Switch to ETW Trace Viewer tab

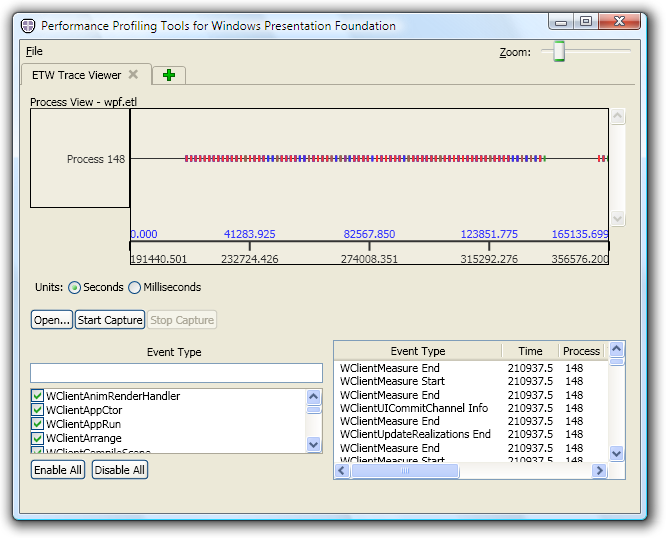click(76, 75)
